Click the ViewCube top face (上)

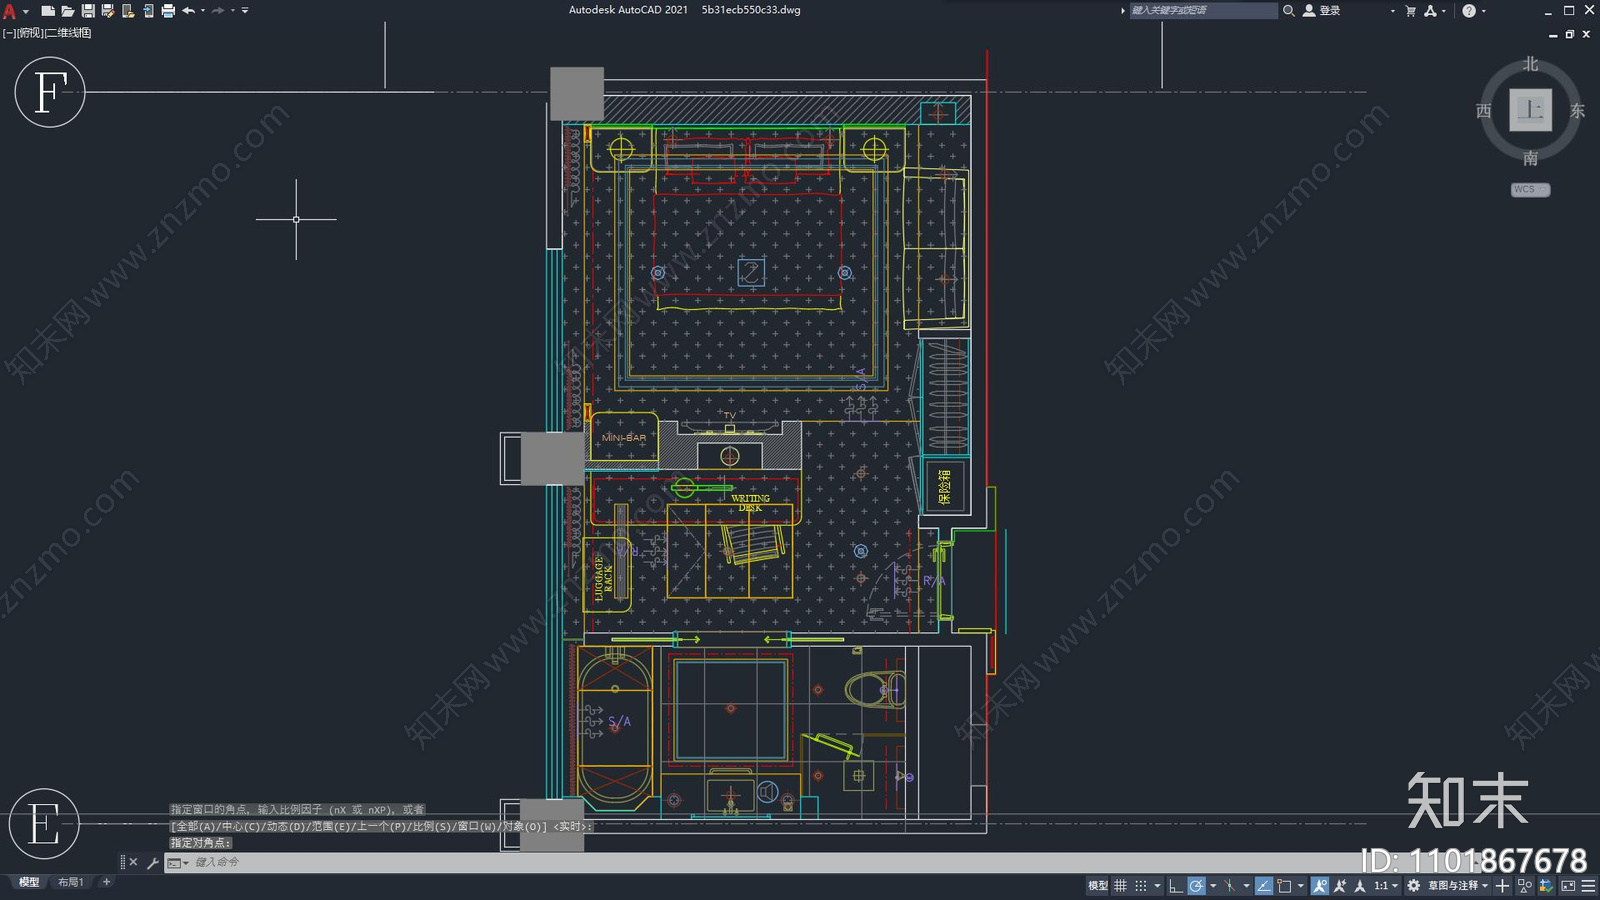tap(1530, 110)
